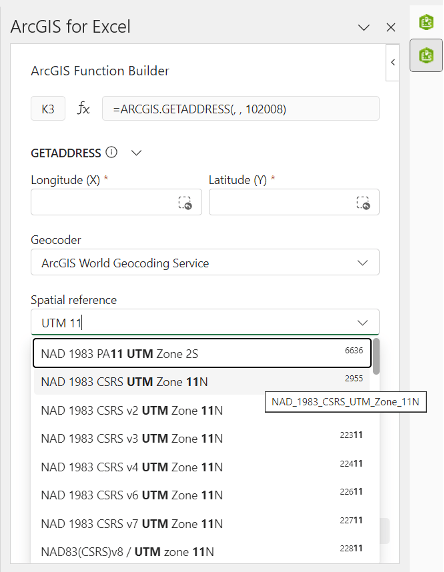Screen dimensions: 444x572
Task: Click the Longitude (X) input field
Action: coord(116,202)
